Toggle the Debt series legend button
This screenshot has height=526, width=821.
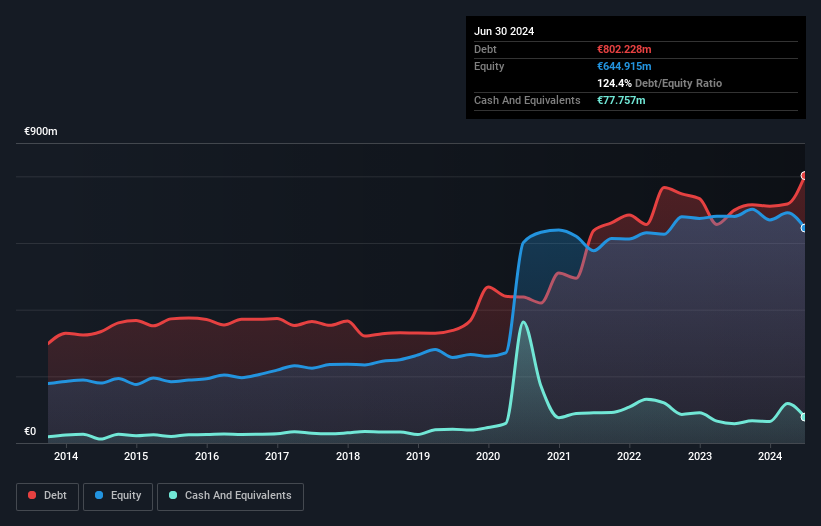click(x=47, y=496)
